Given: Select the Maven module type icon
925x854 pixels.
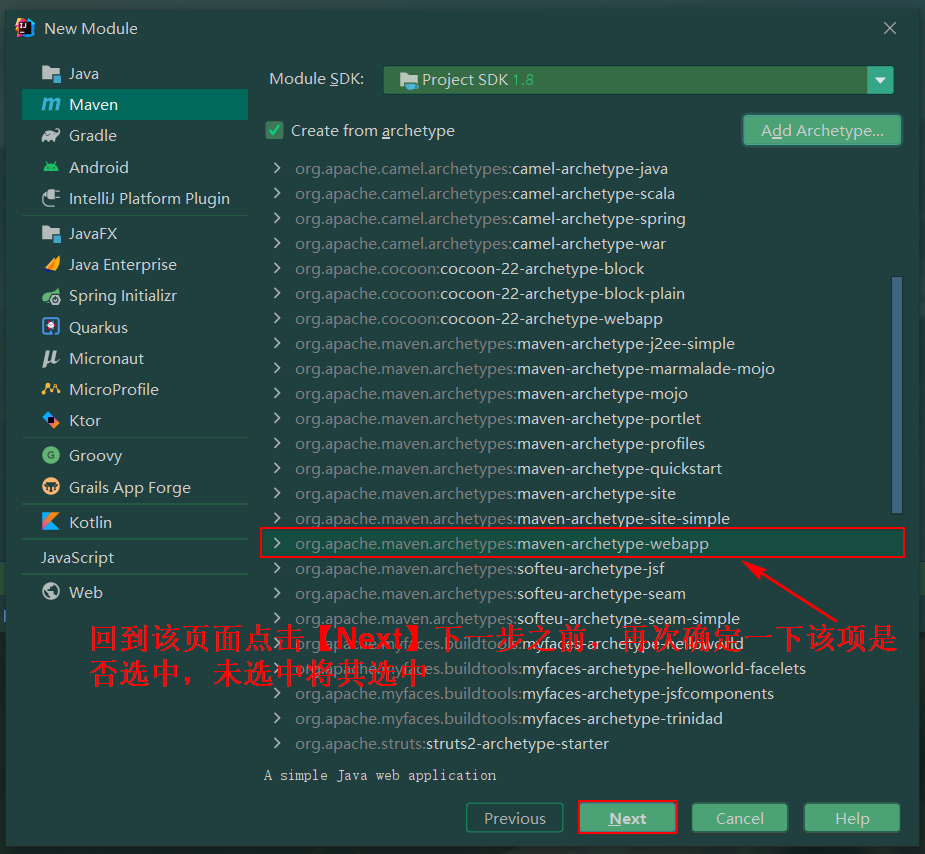Looking at the screenshot, I should click(51, 104).
